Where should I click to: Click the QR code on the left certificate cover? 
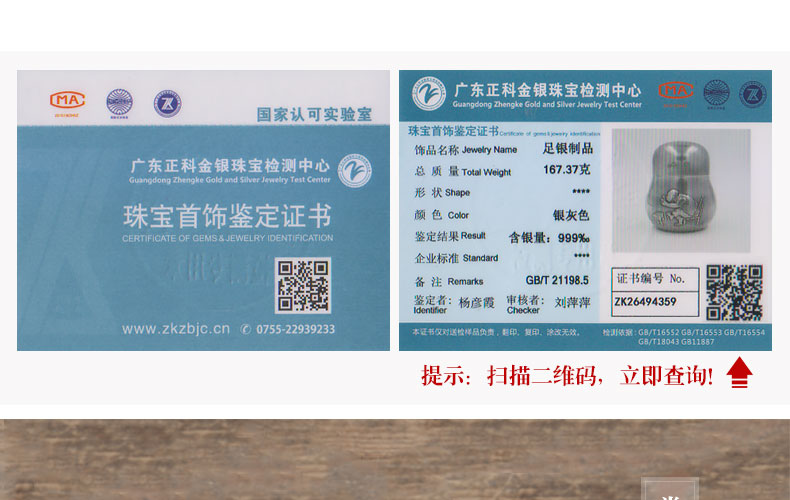coord(303,285)
